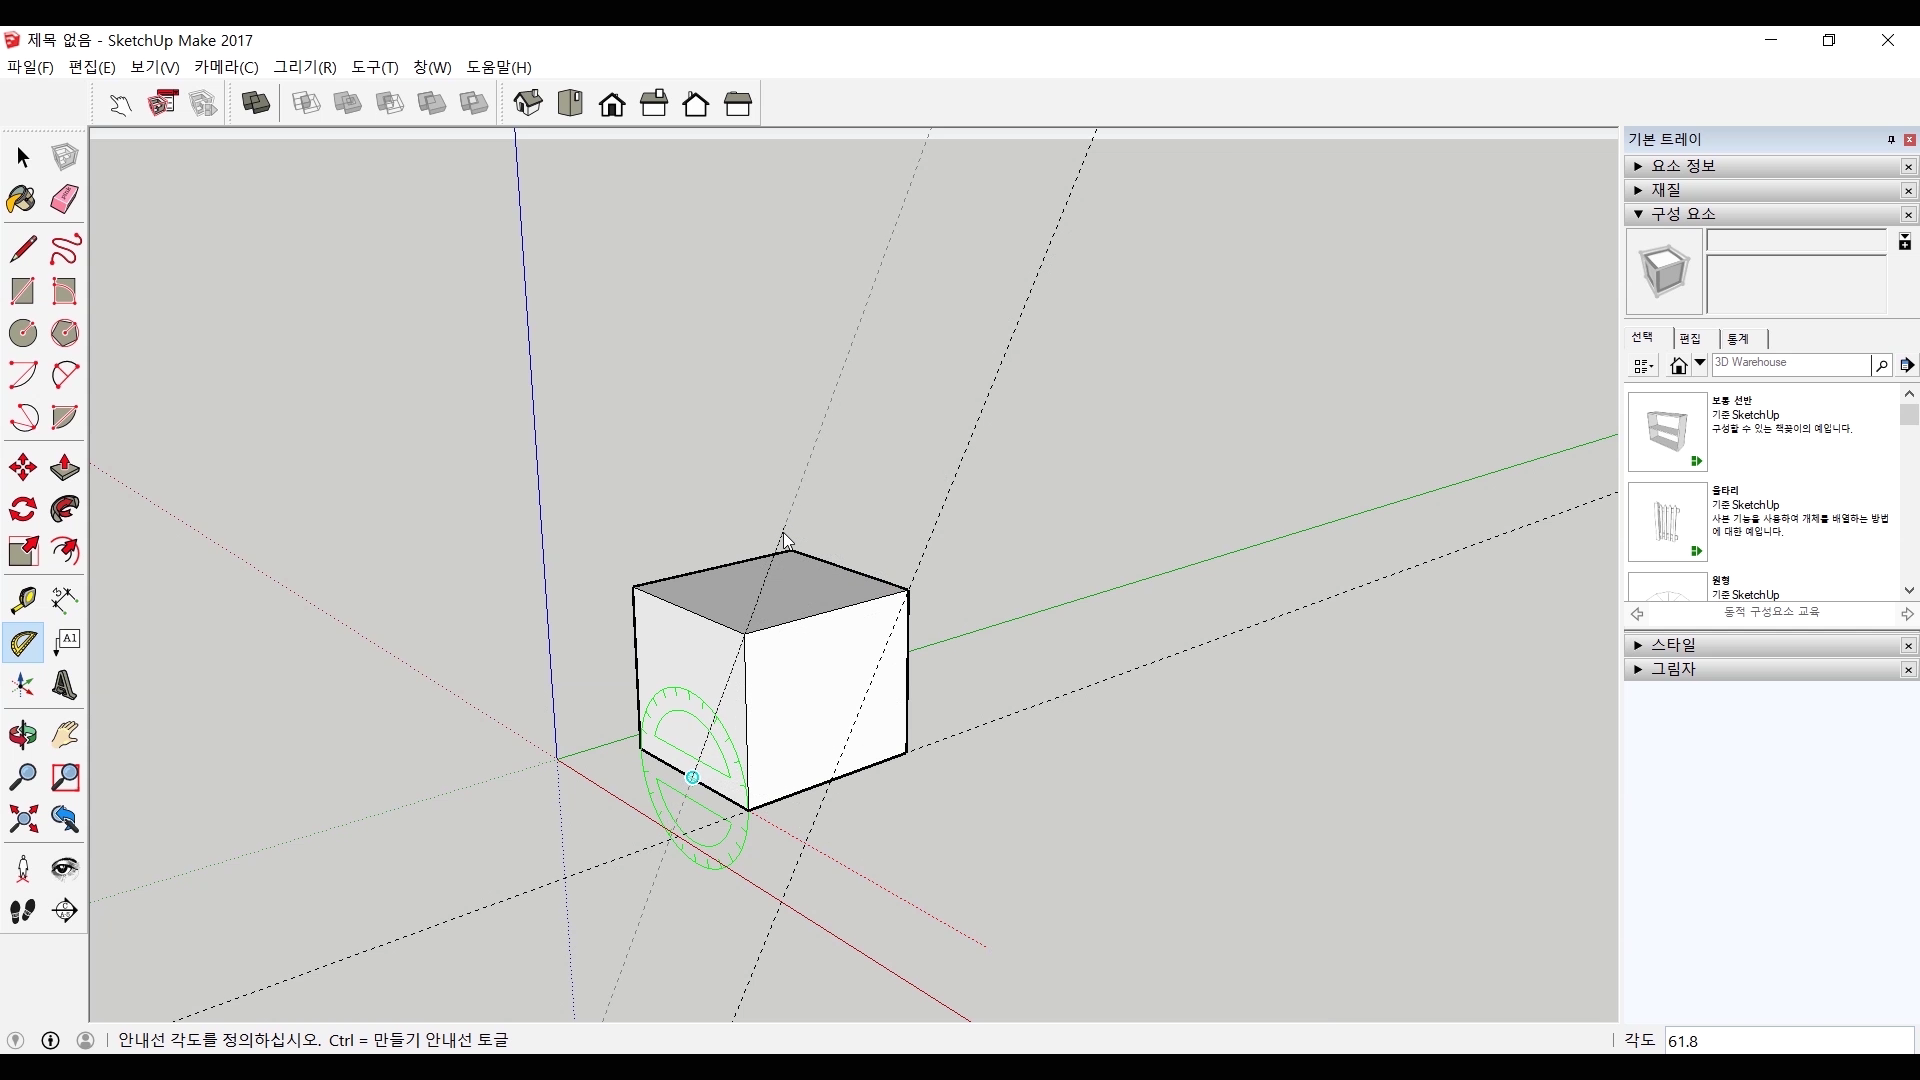The height and width of the screenshot is (1080, 1920).
Task: Select the Move tool
Action: (x=22, y=467)
